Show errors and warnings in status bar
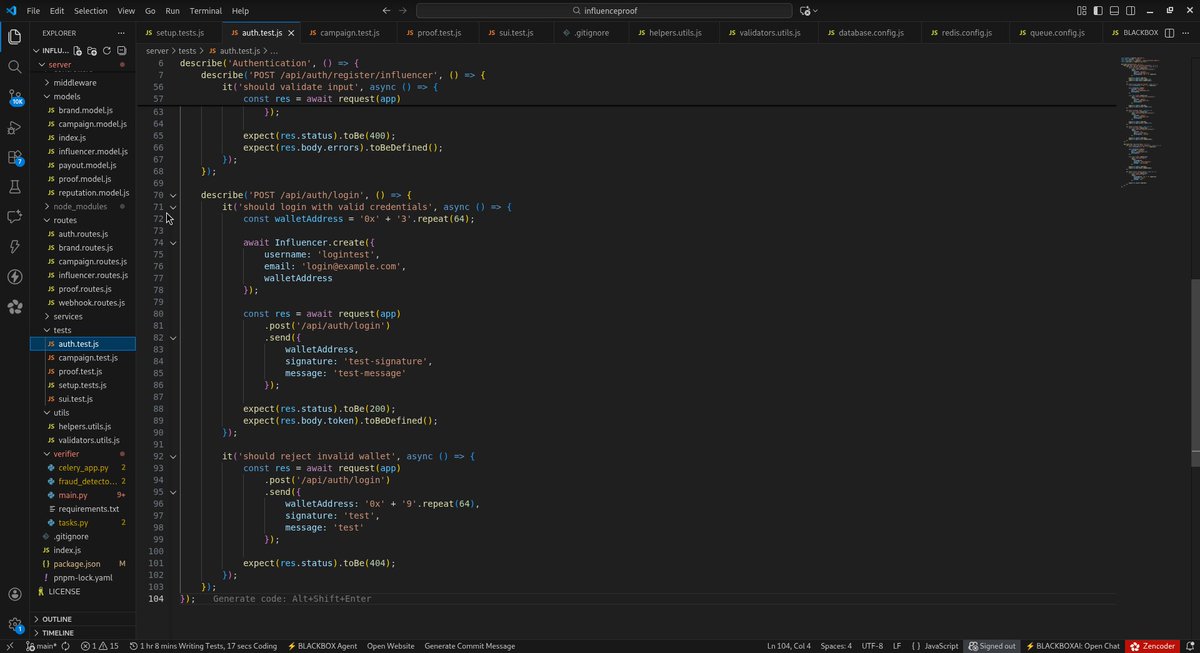The width and height of the screenshot is (1200, 653). (99, 646)
